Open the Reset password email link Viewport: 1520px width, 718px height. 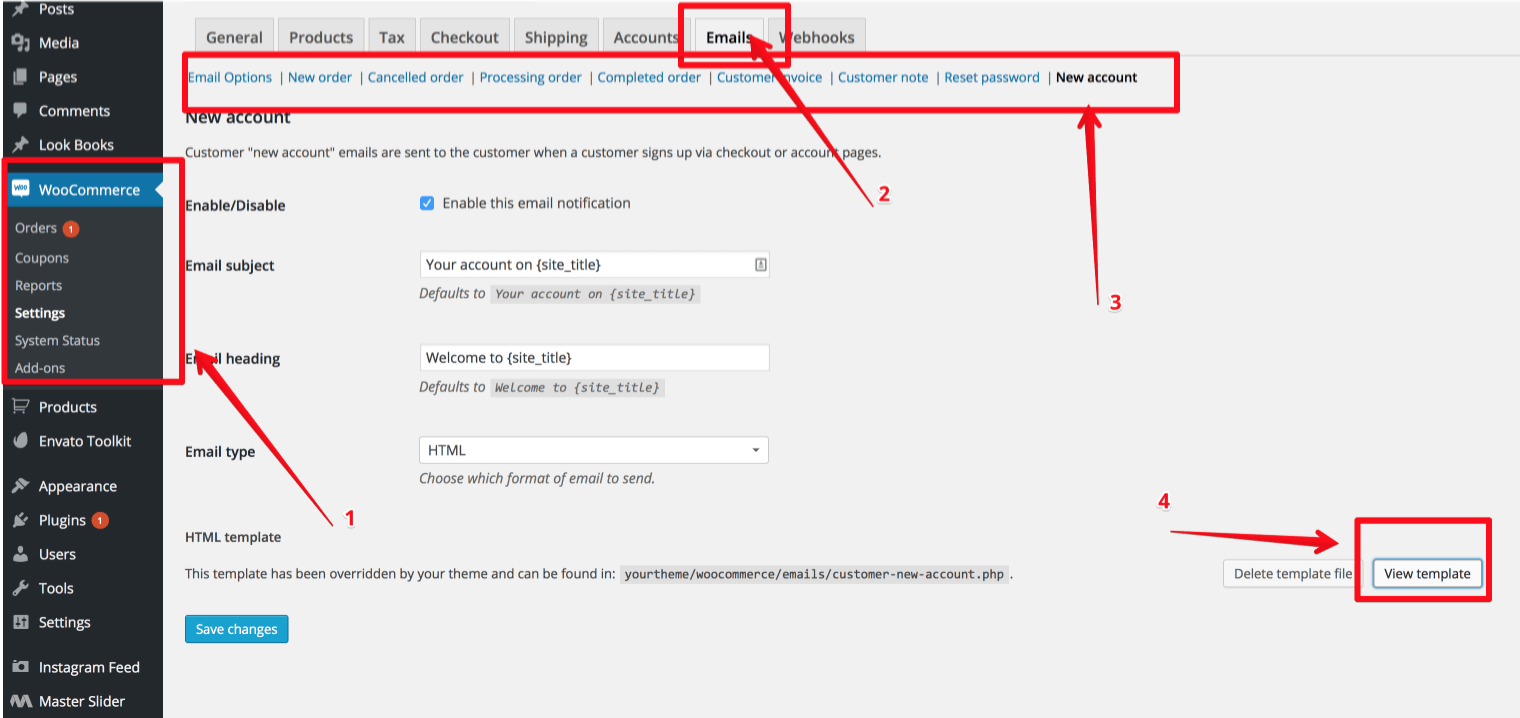pyautogui.click(x=992, y=77)
